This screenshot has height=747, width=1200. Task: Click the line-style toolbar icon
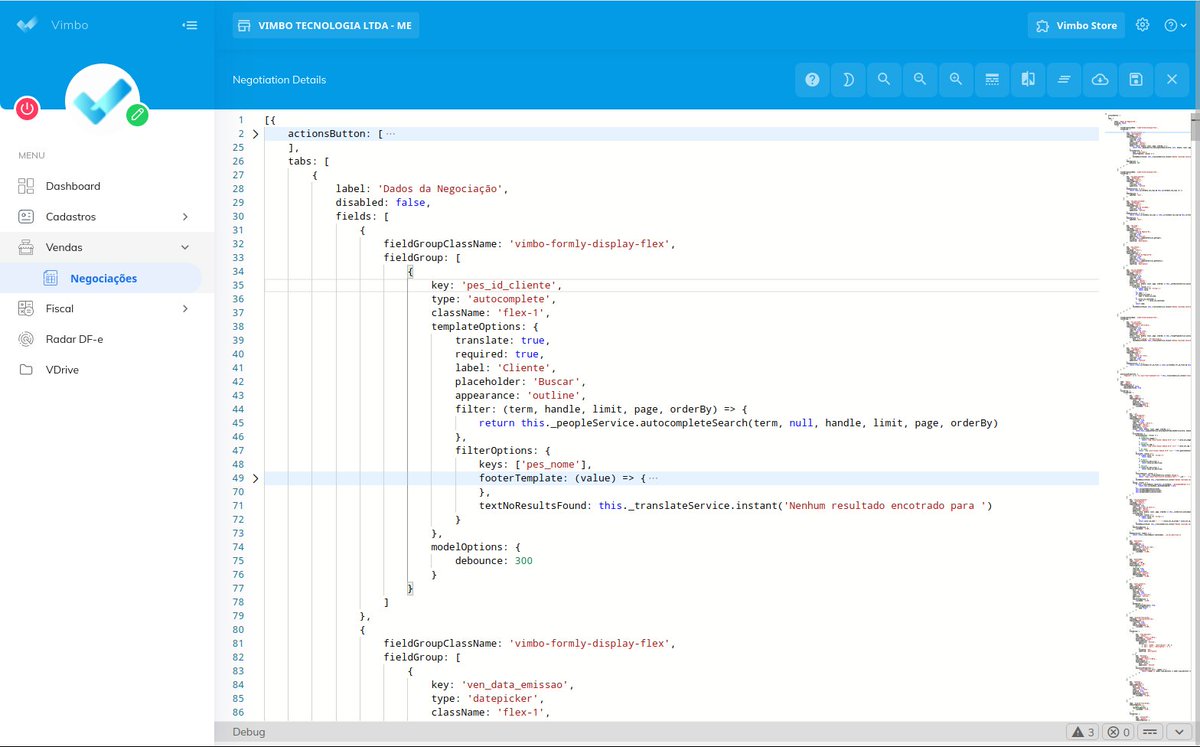point(992,80)
